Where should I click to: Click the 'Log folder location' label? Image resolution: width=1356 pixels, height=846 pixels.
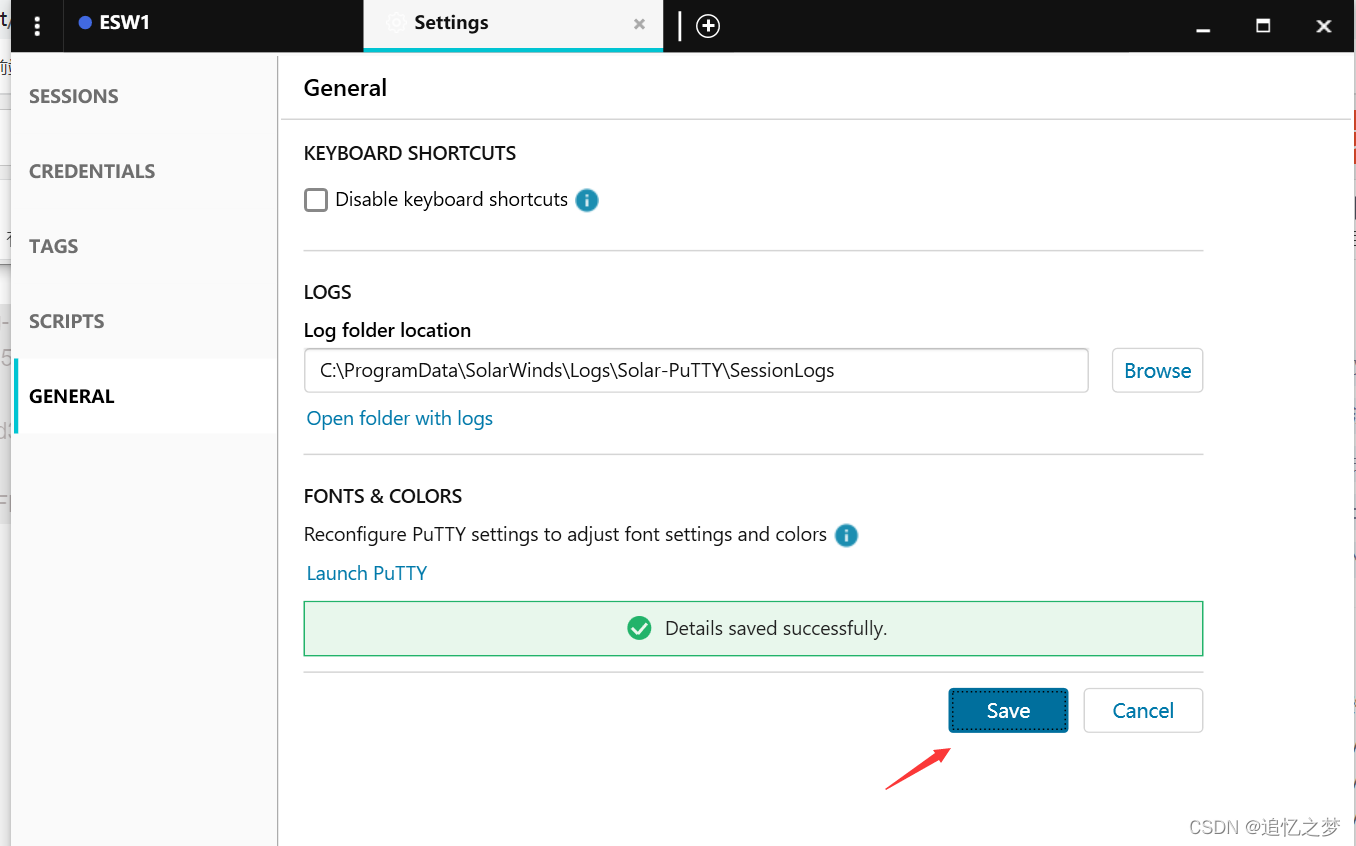(387, 330)
